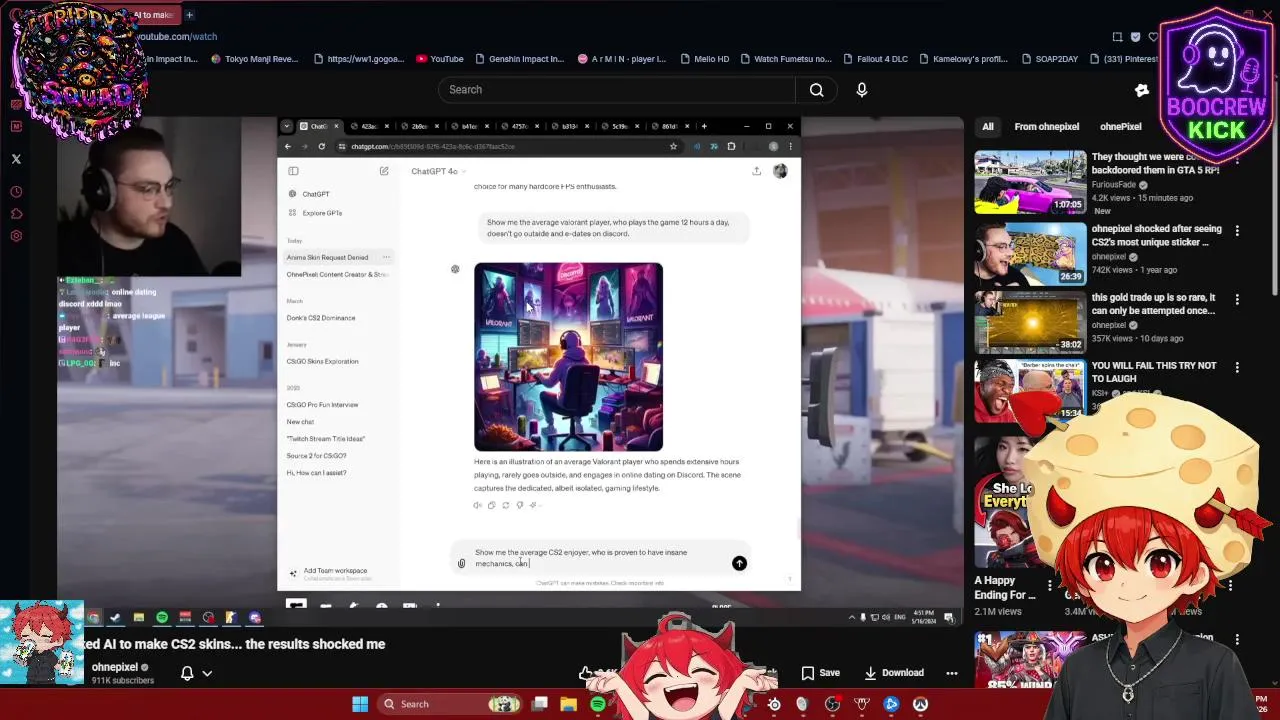The height and width of the screenshot is (720, 1280).
Task: Open the Donk's CS2 Dominance chat
Action: (321, 318)
